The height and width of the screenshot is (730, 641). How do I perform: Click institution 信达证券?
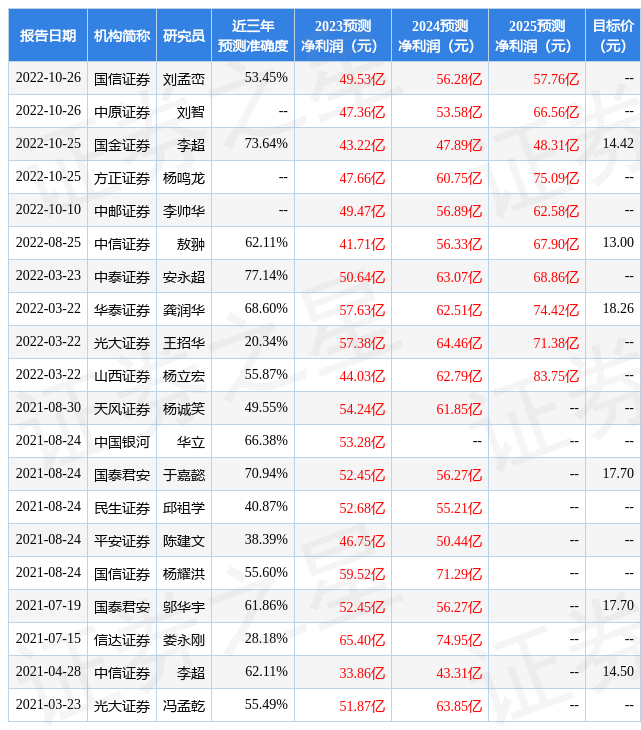[x=122, y=640]
